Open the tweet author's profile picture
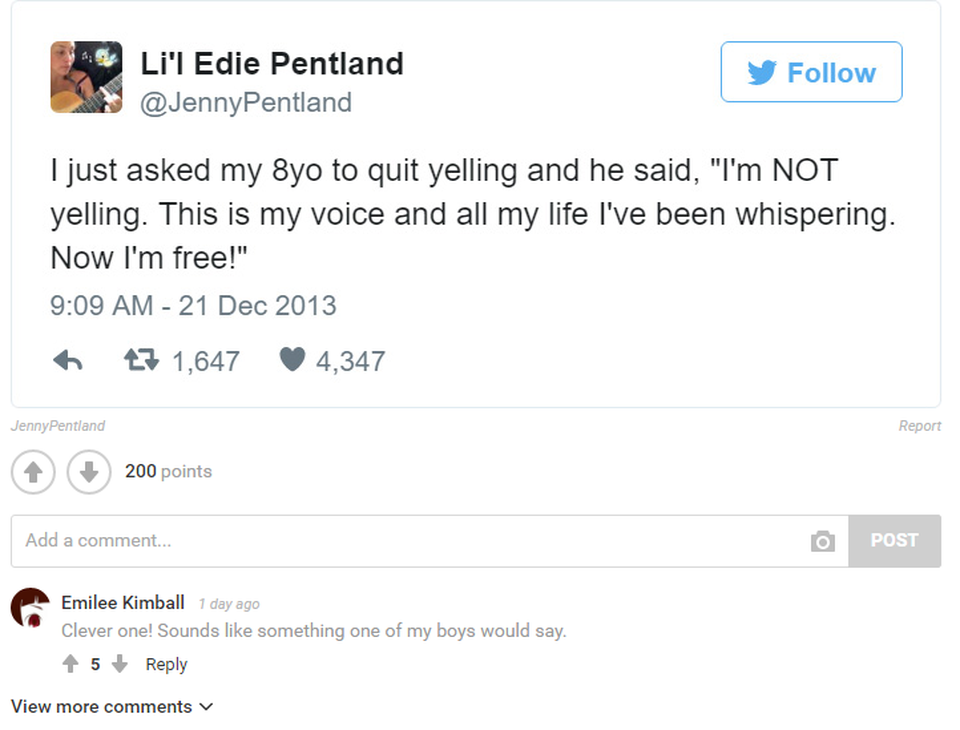 click(86, 77)
